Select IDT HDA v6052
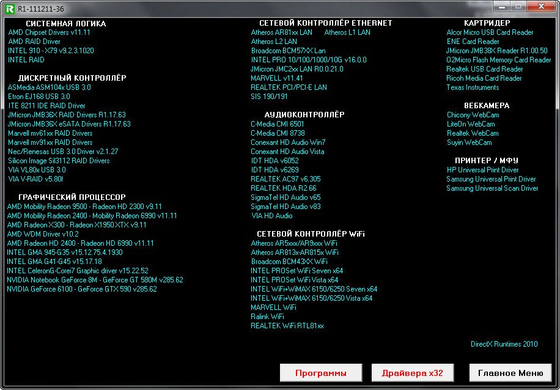This screenshot has width=560, height=390. (x=275, y=161)
